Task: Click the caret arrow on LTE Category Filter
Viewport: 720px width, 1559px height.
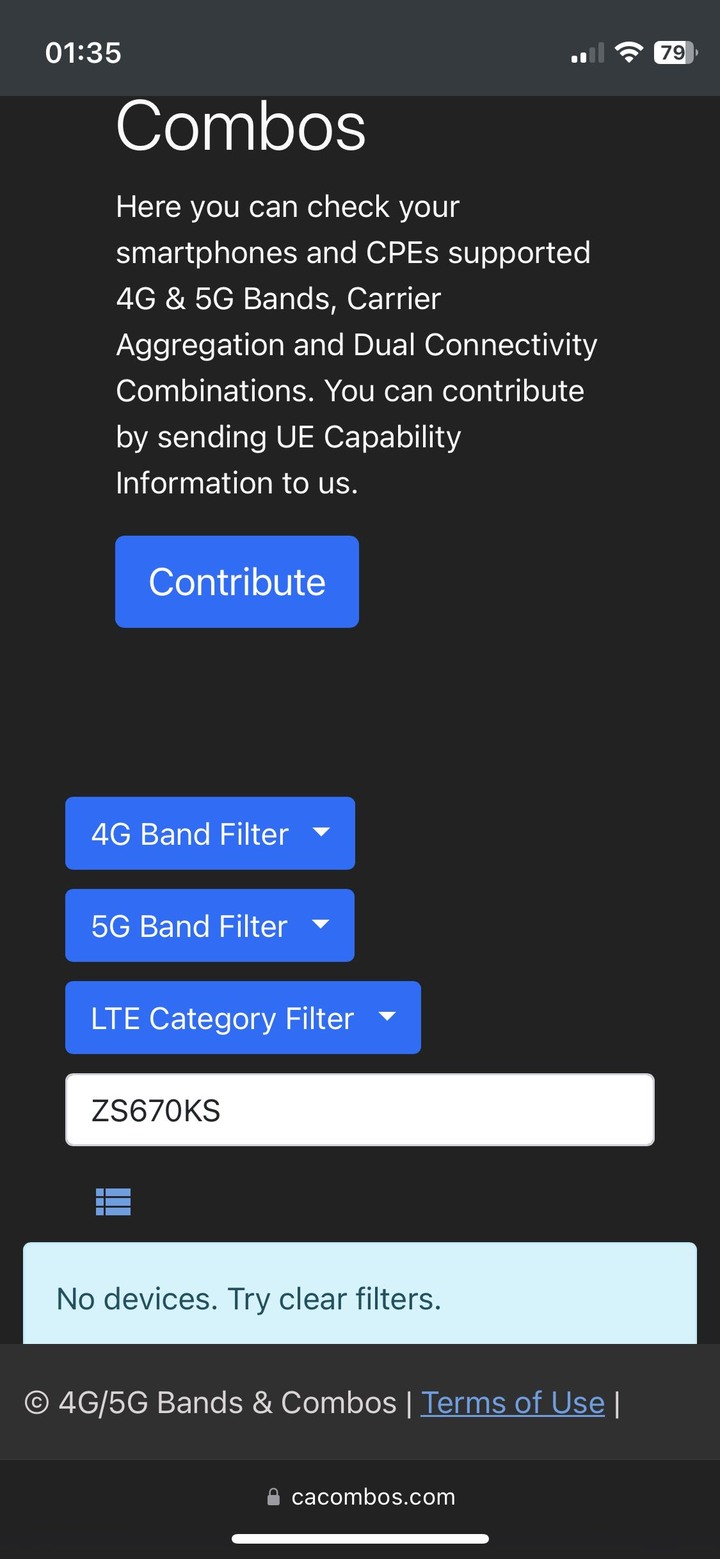Action: coord(387,1017)
